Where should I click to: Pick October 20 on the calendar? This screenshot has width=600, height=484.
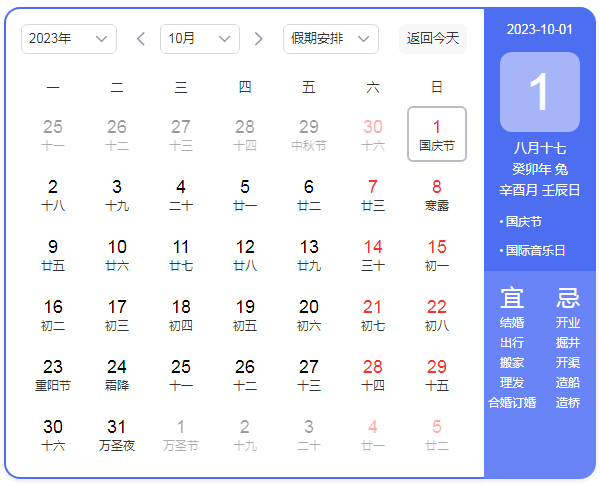(309, 315)
